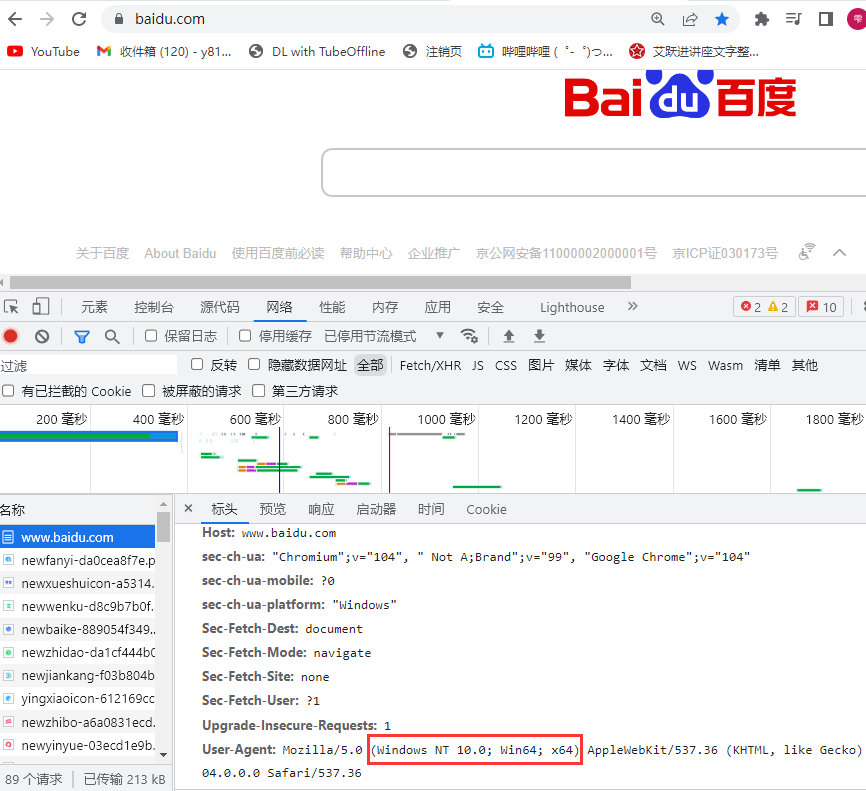The width and height of the screenshot is (866, 791).
Task: Open the network conditions Wi-Fi icon
Action: (468, 336)
